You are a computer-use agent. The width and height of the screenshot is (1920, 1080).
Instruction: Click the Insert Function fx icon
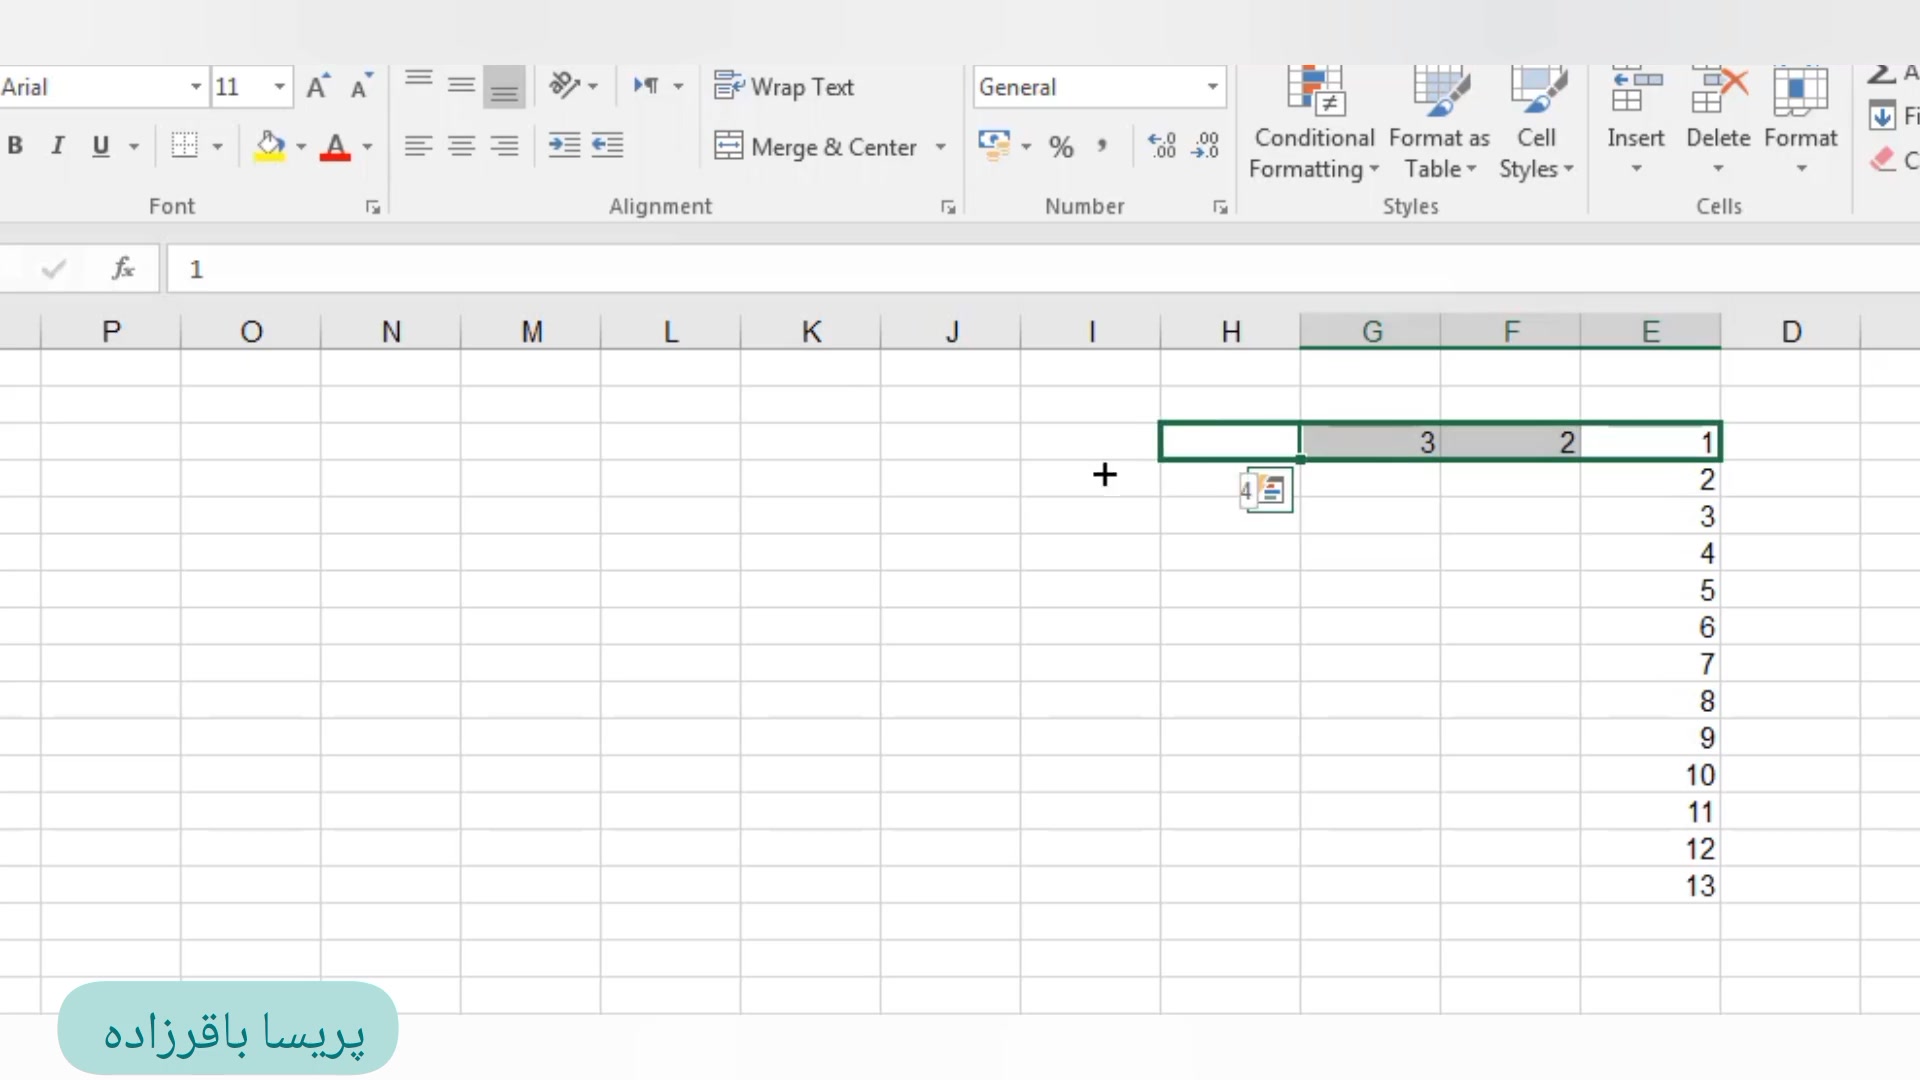coord(122,269)
